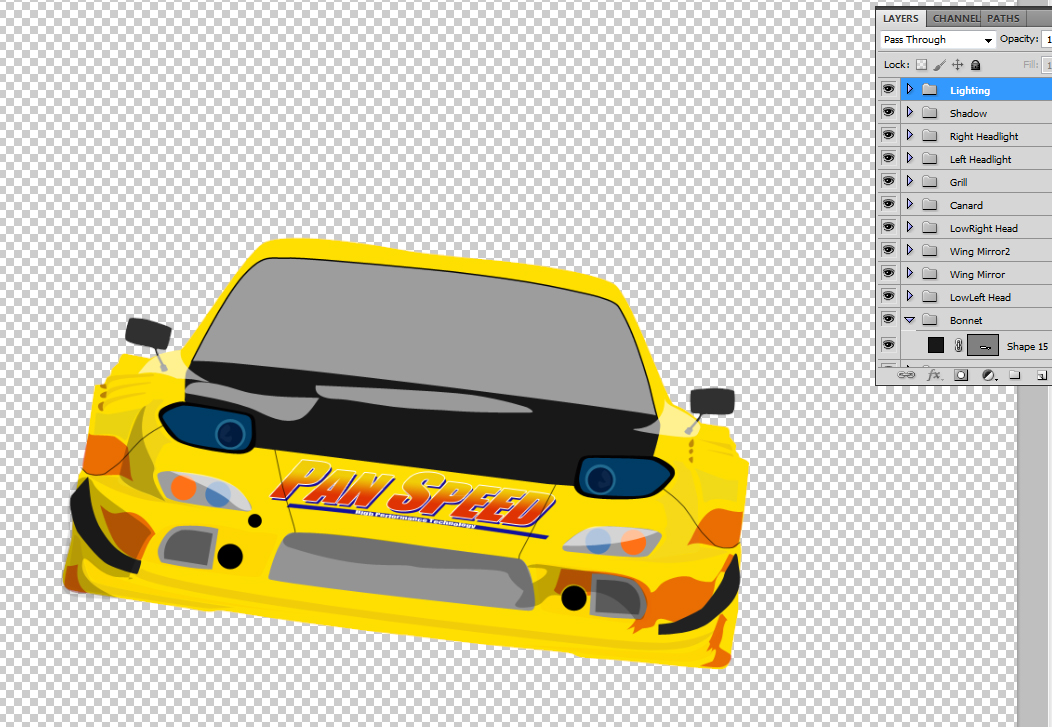Hide the Shape 15 layer

point(888,345)
